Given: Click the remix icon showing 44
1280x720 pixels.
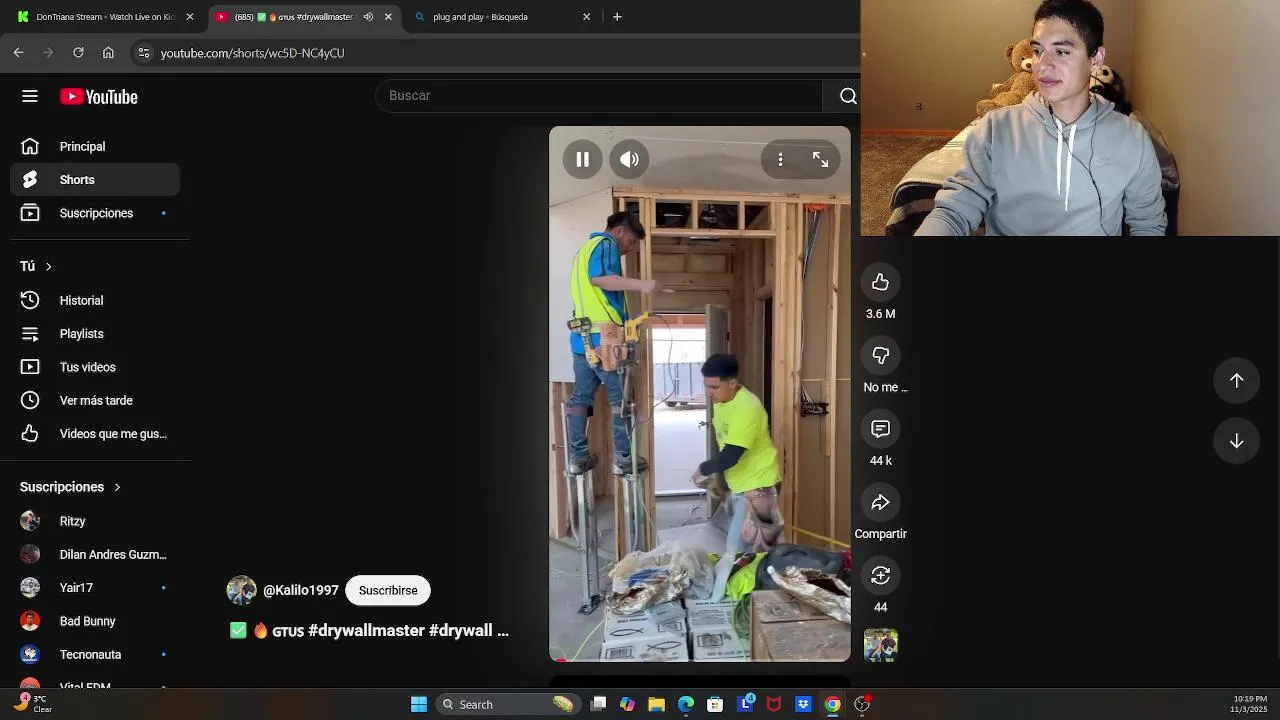Looking at the screenshot, I should (x=880, y=576).
